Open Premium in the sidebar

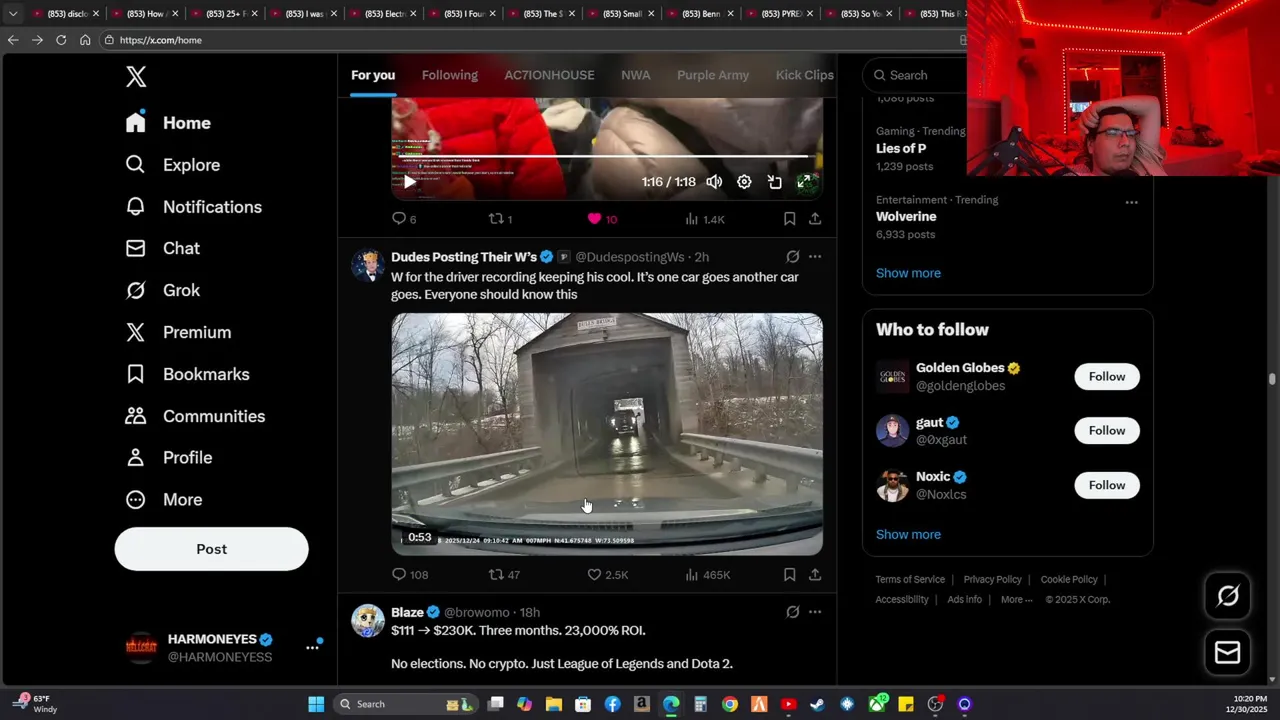click(x=178, y=332)
